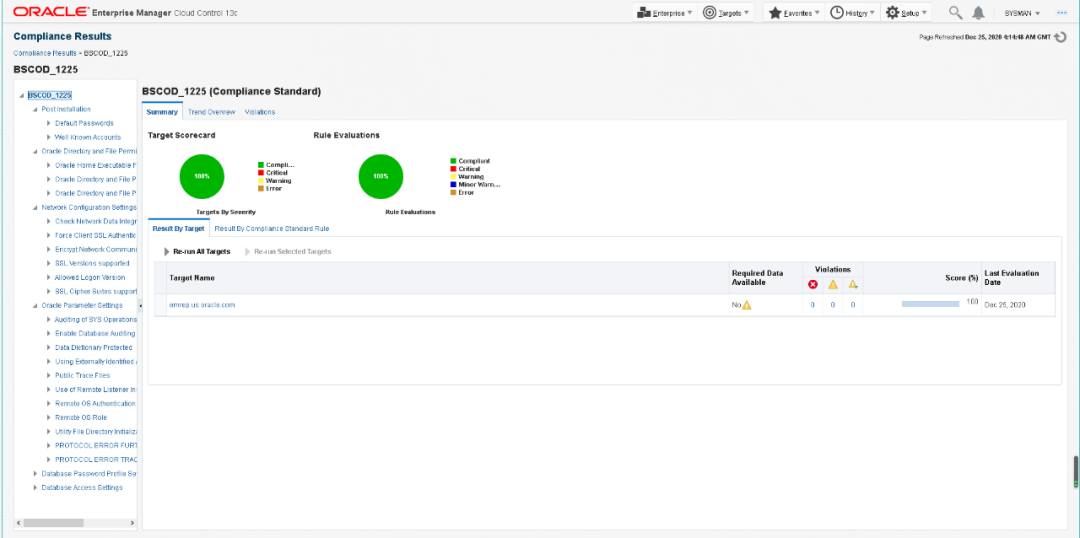1080x538 pixels.
Task: Open the Targets menu
Action: point(726,13)
